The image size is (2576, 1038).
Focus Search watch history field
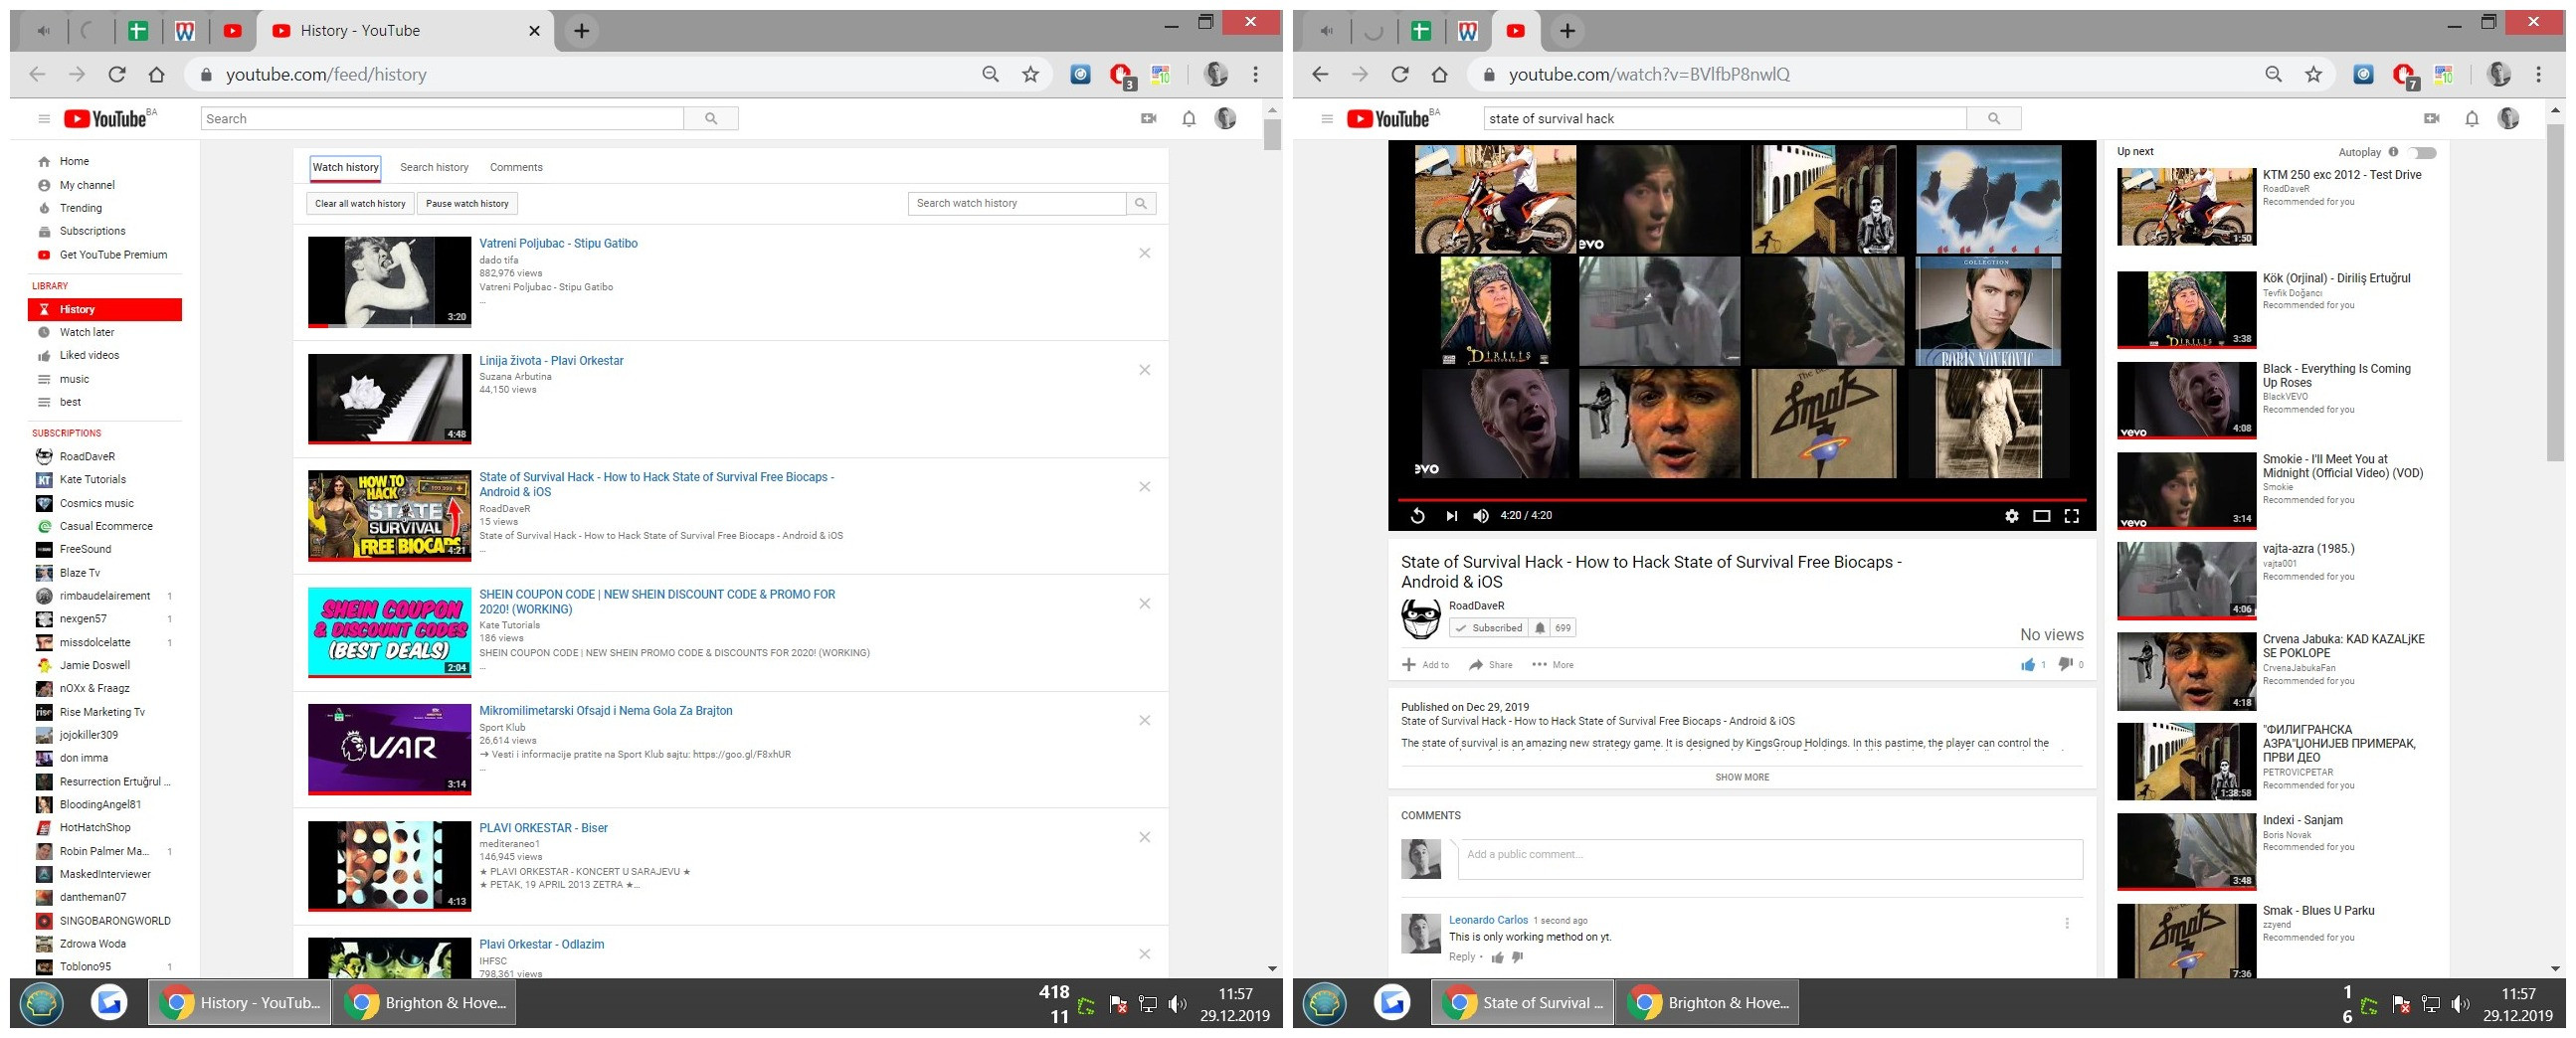coord(1017,203)
